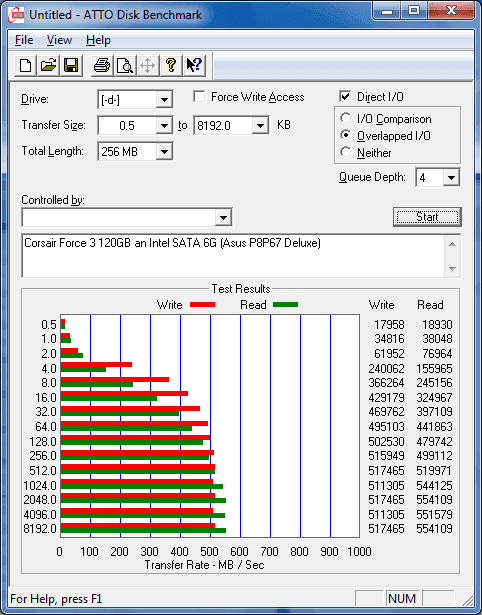Expand the Drive dropdown list
This screenshot has height=615, width=482.
(164, 100)
